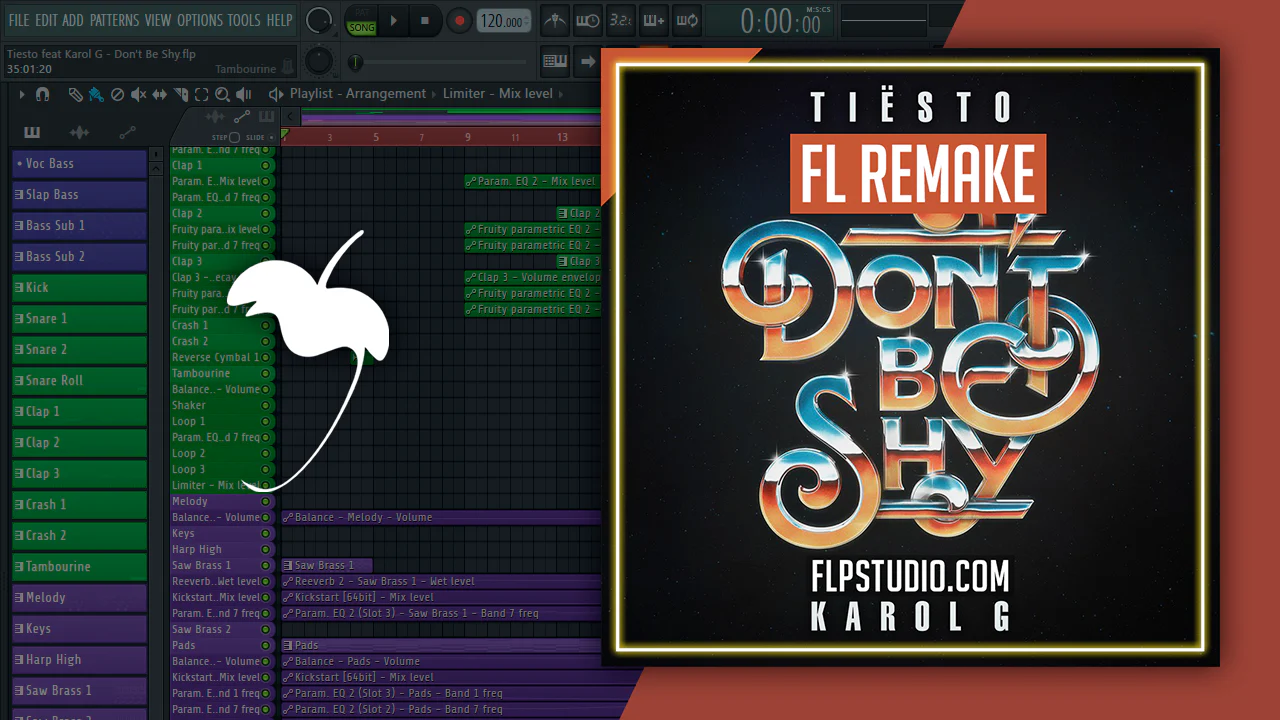Select the Bass Sub 1 pattern
Image resolution: width=1280 pixels, height=720 pixels.
(80, 226)
